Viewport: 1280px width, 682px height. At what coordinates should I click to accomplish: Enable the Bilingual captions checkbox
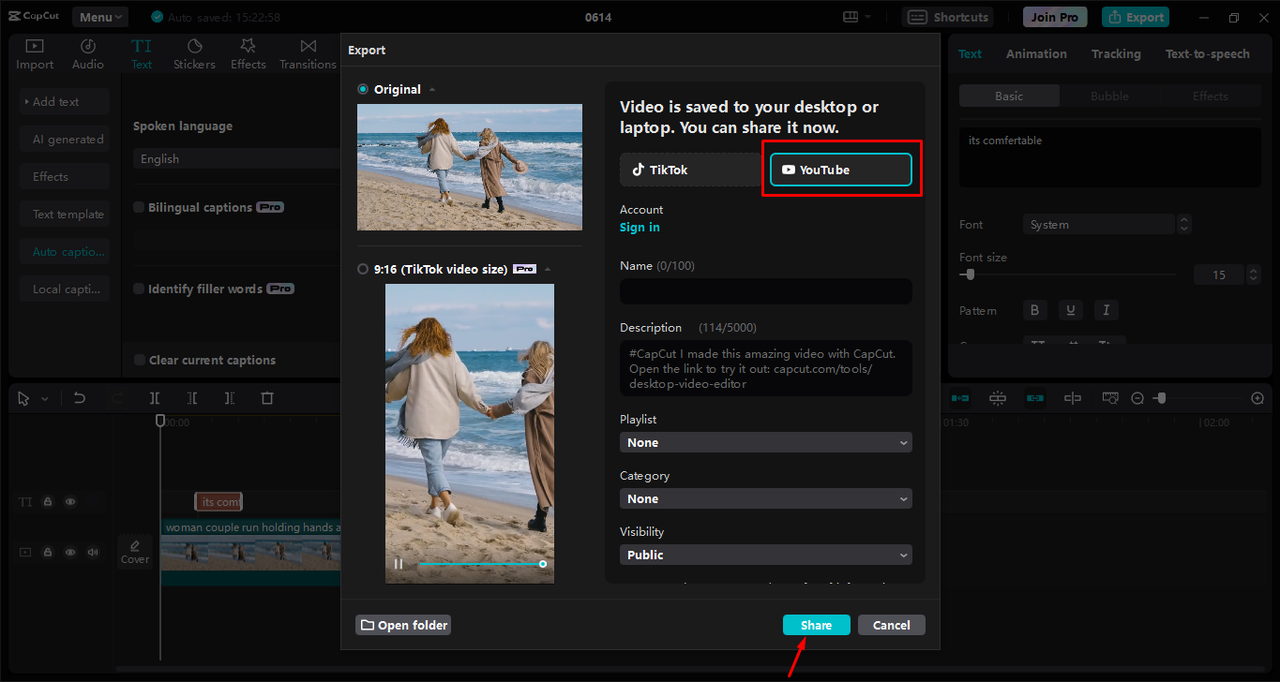tap(139, 207)
